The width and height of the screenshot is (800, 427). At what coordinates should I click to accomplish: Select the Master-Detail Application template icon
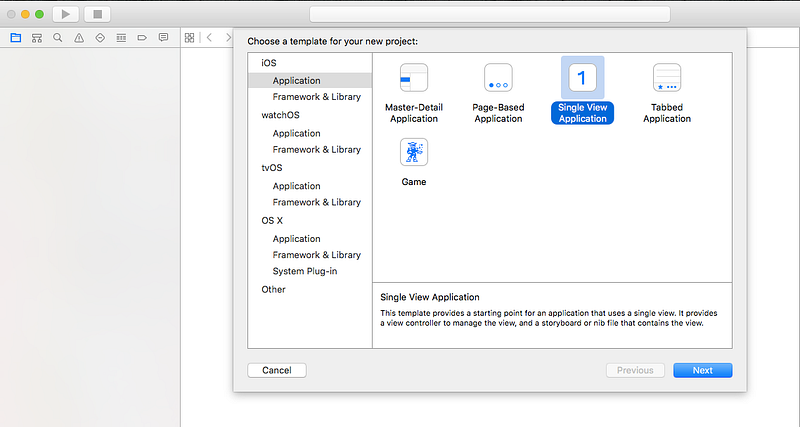pyautogui.click(x=414, y=78)
